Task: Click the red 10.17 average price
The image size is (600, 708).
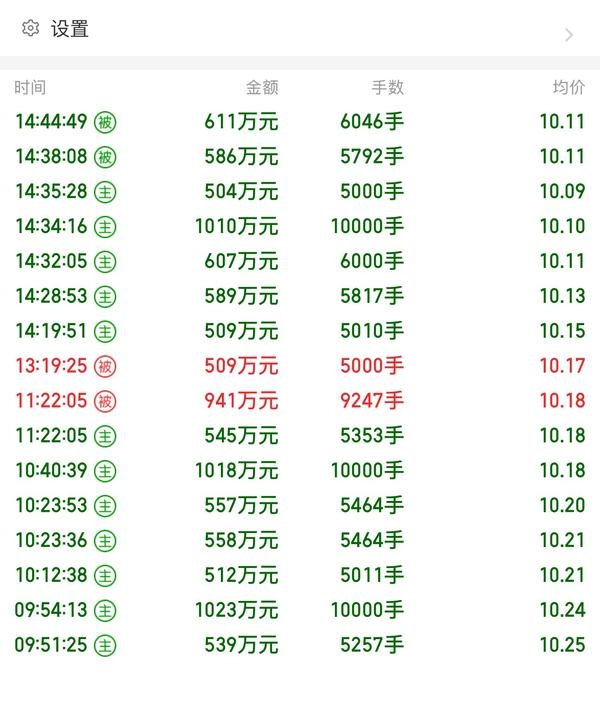Action: click(x=562, y=366)
